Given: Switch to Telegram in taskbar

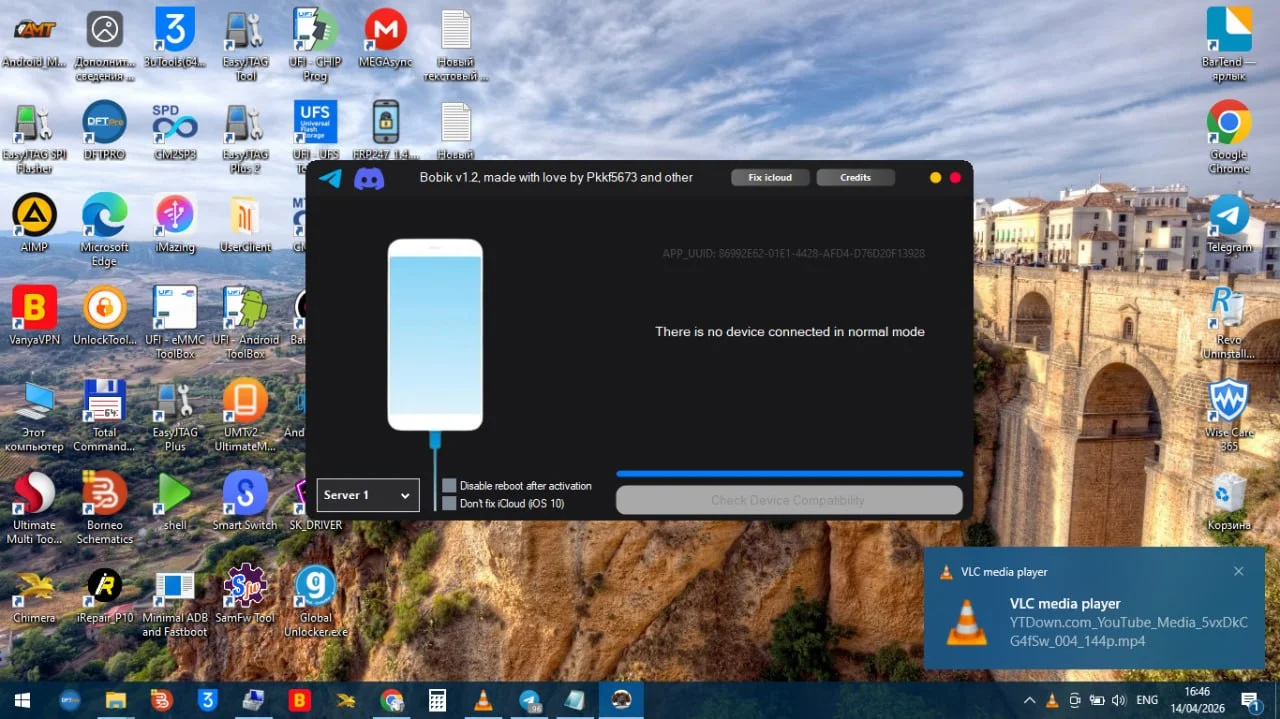Looking at the screenshot, I should click(530, 700).
